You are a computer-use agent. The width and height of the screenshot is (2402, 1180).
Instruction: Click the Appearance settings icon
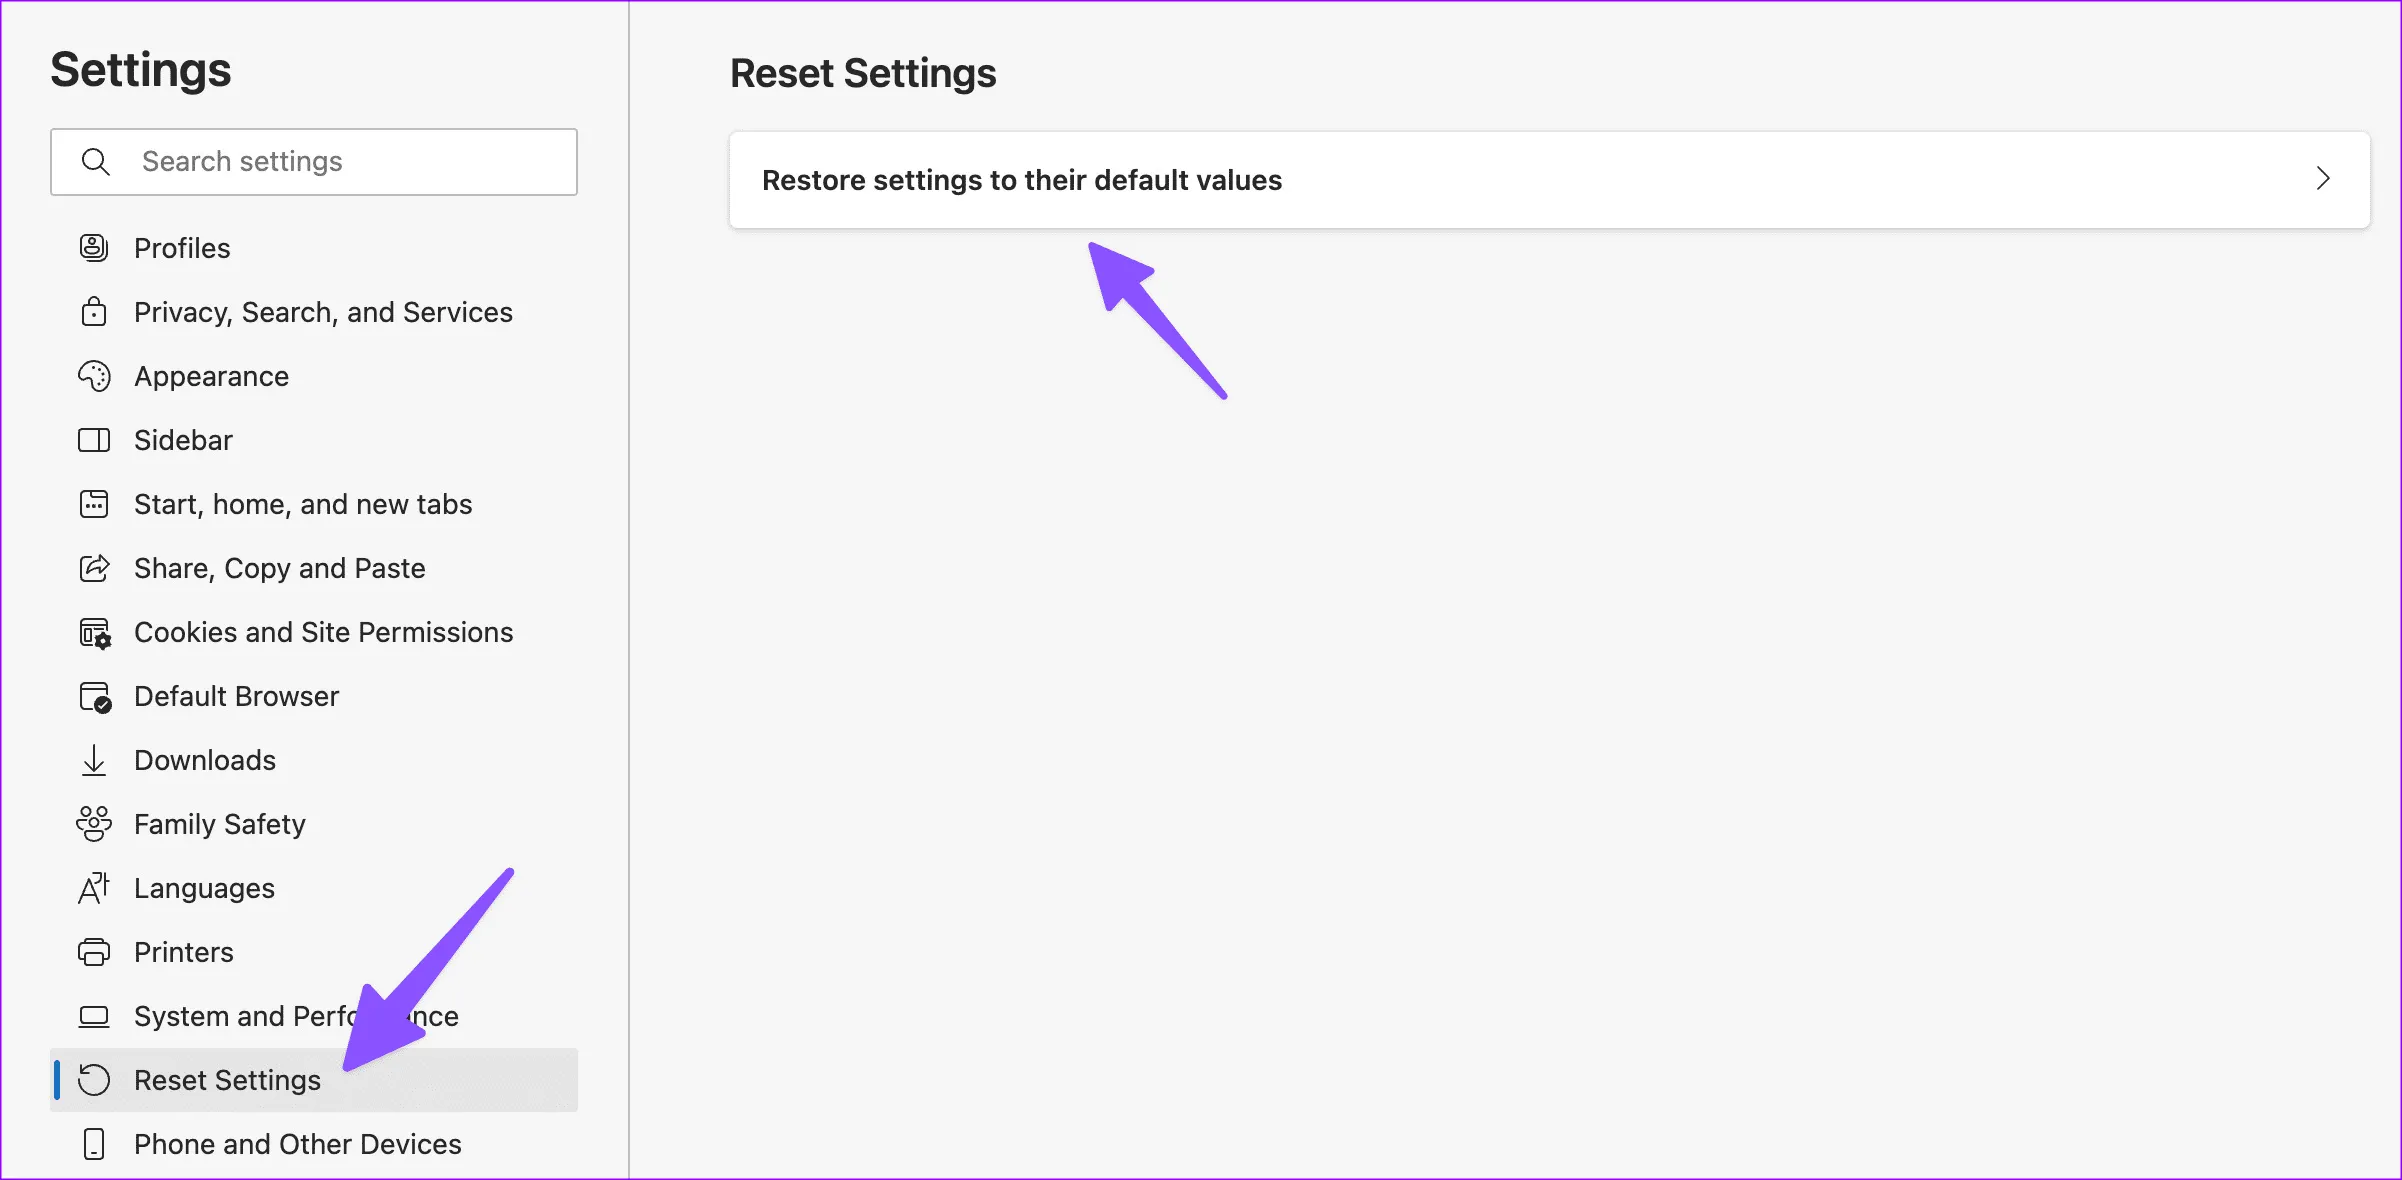click(95, 375)
